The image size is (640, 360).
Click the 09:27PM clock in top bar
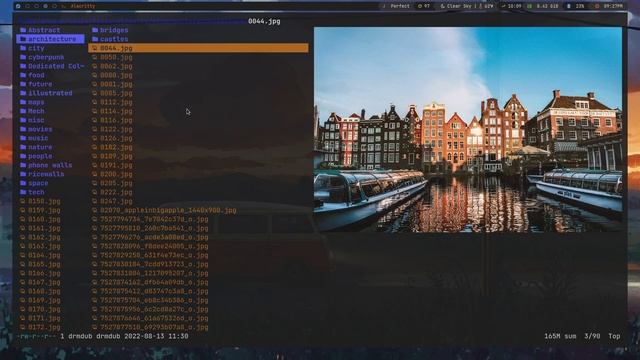[x=609, y=6]
